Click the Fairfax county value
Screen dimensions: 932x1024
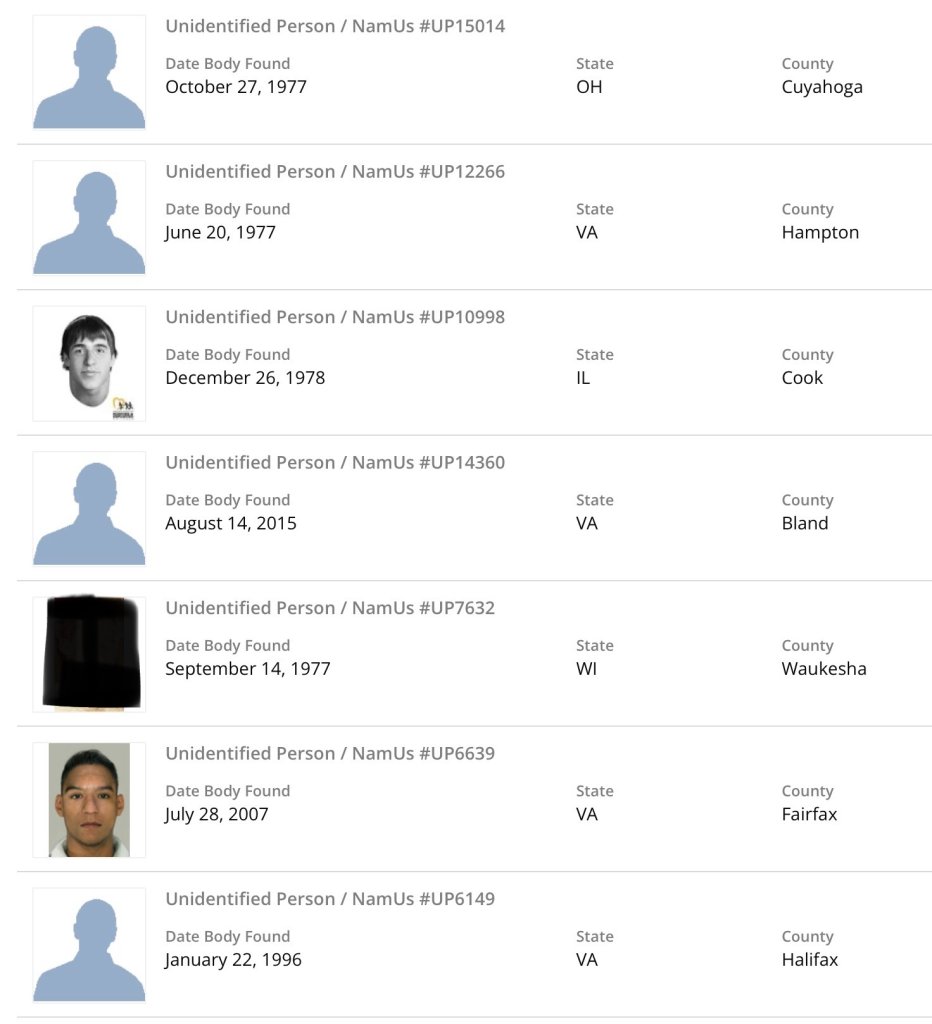pyautogui.click(x=809, y=814)
